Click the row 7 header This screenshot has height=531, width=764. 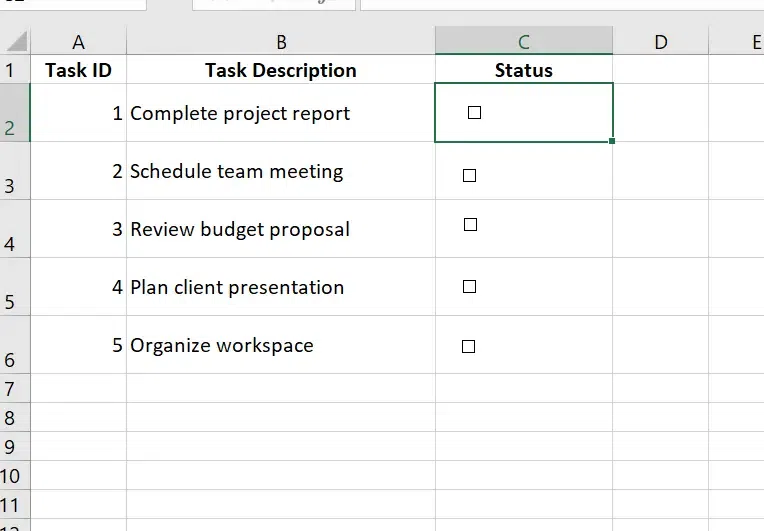tap(12, 388)
